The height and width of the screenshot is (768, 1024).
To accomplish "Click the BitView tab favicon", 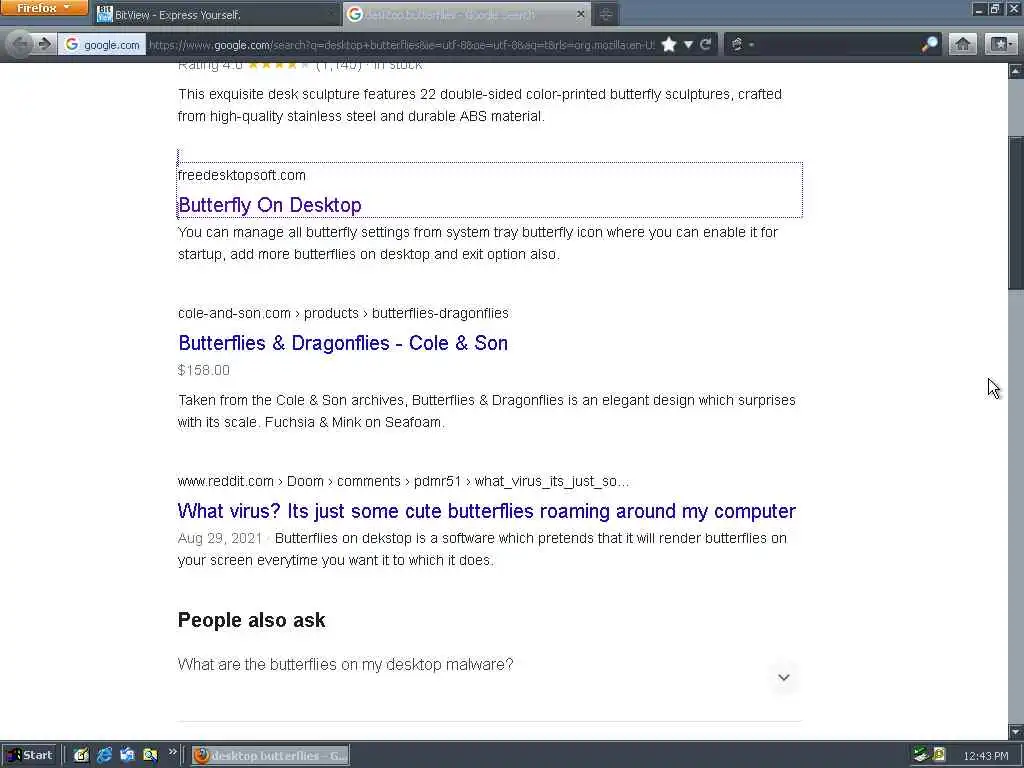I will pos(104,14).
